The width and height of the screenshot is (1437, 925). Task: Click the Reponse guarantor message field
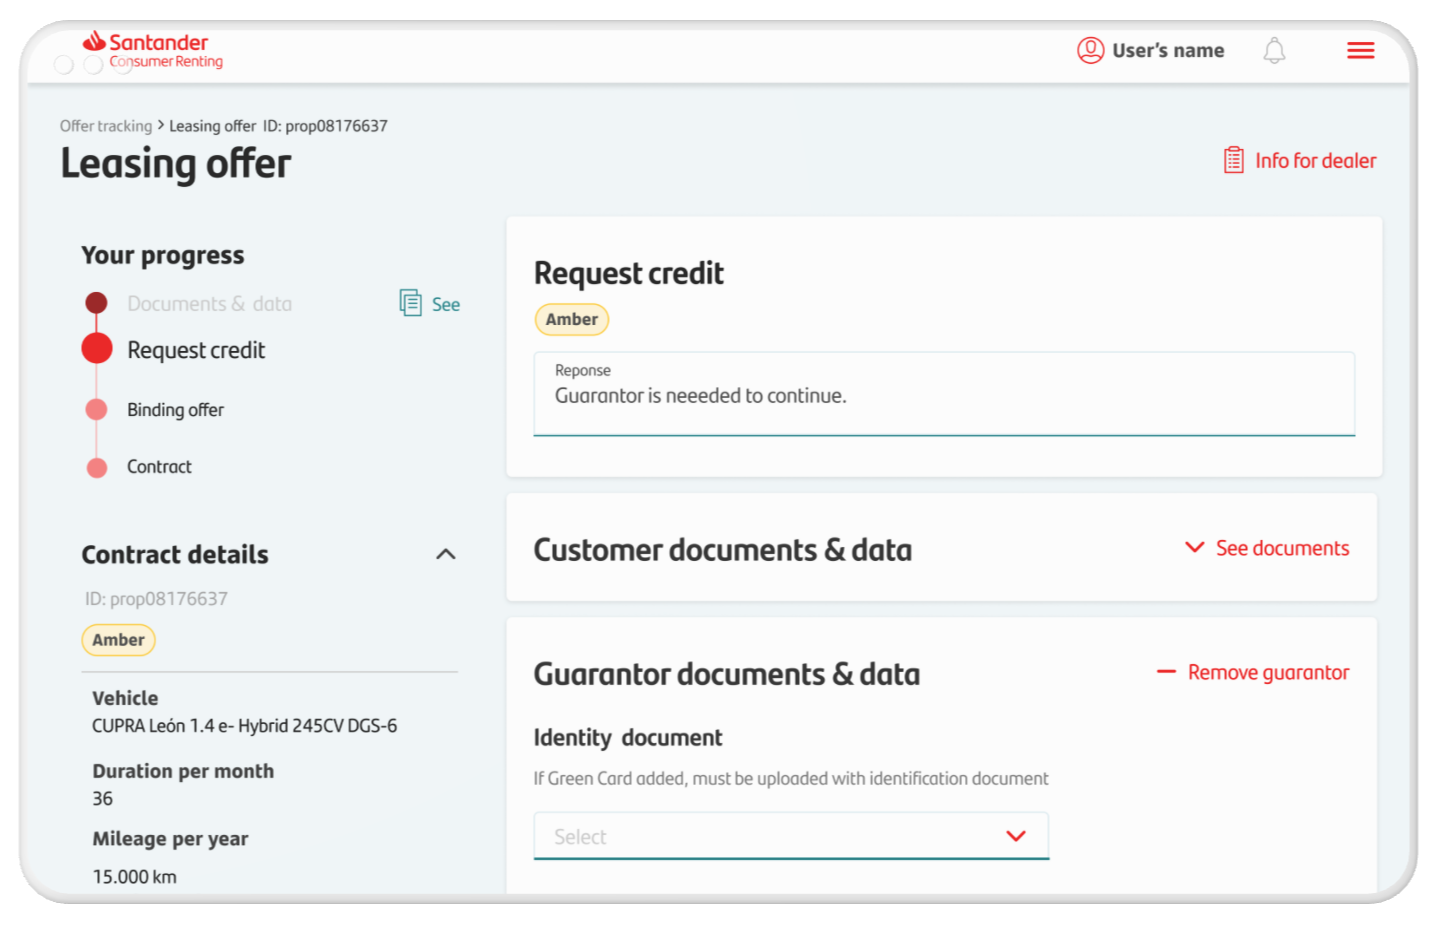coord(944,394)
